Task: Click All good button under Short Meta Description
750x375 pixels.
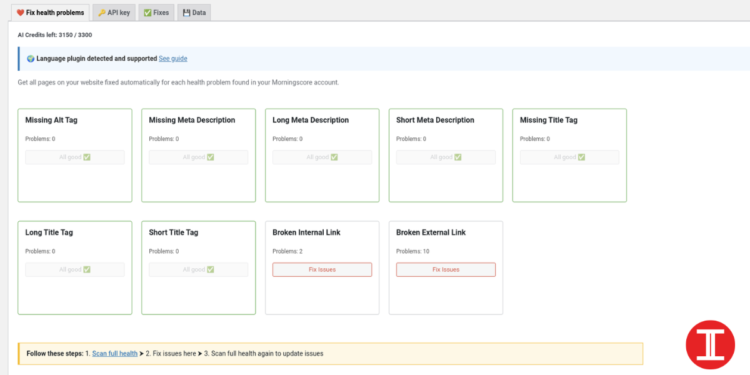Action: click(446, 157)
